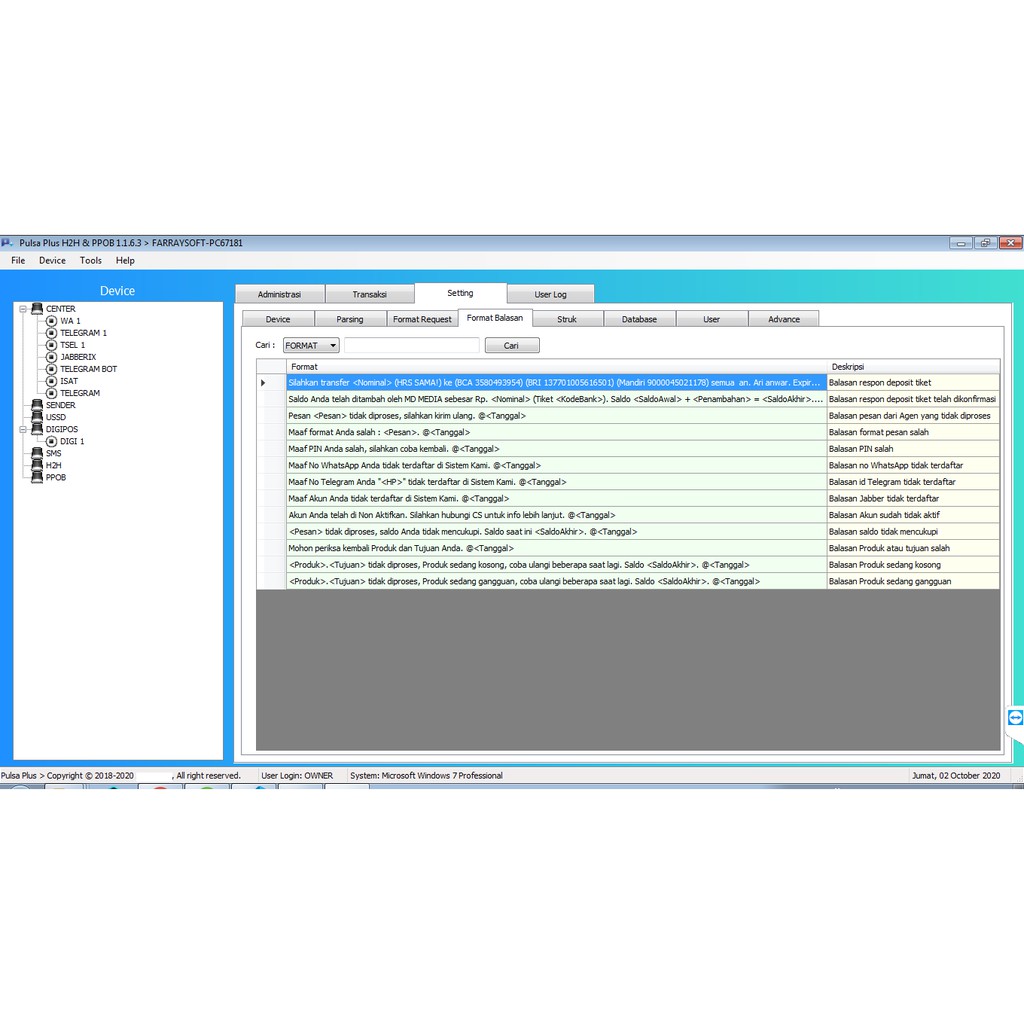Click the PPOB group icon
Viewport: 1024px width, 1024px height.
coord(37,477)
